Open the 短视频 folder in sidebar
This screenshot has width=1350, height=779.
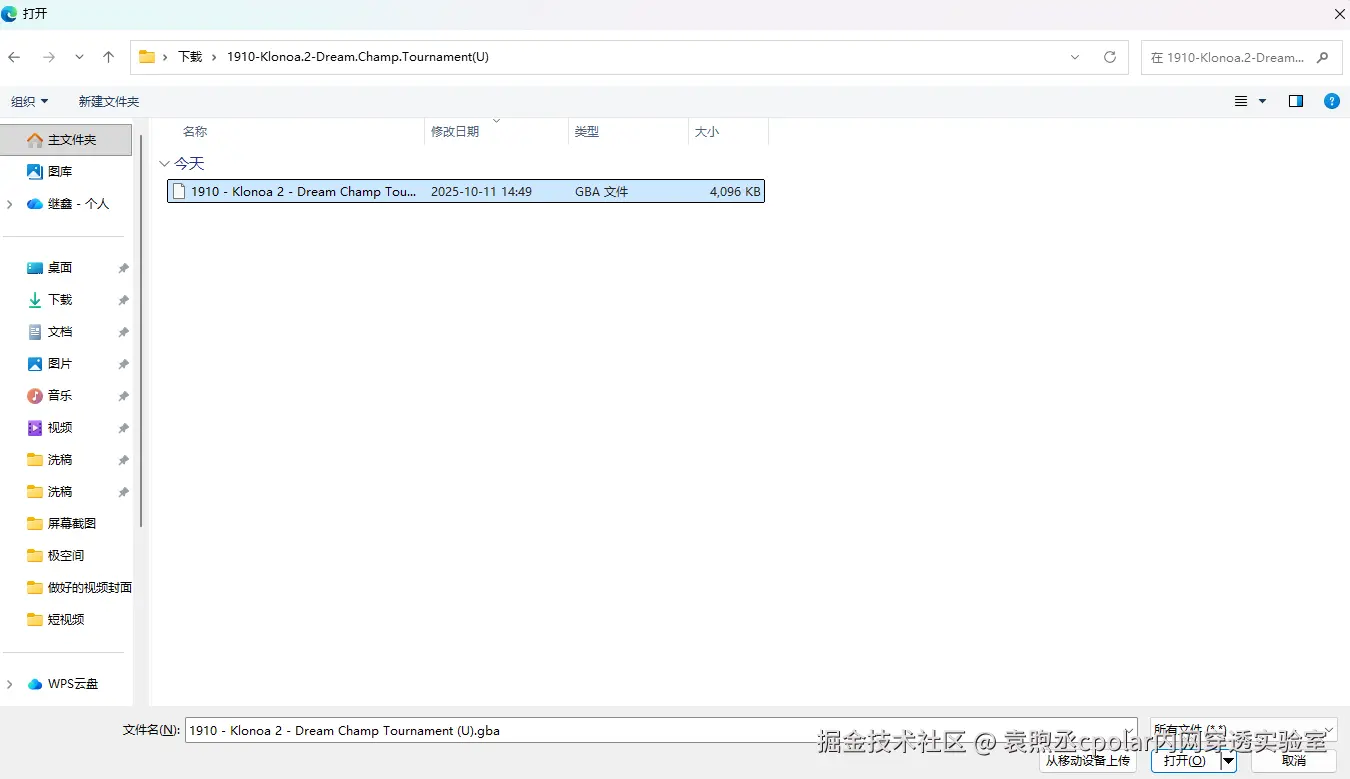click(66, 620)
